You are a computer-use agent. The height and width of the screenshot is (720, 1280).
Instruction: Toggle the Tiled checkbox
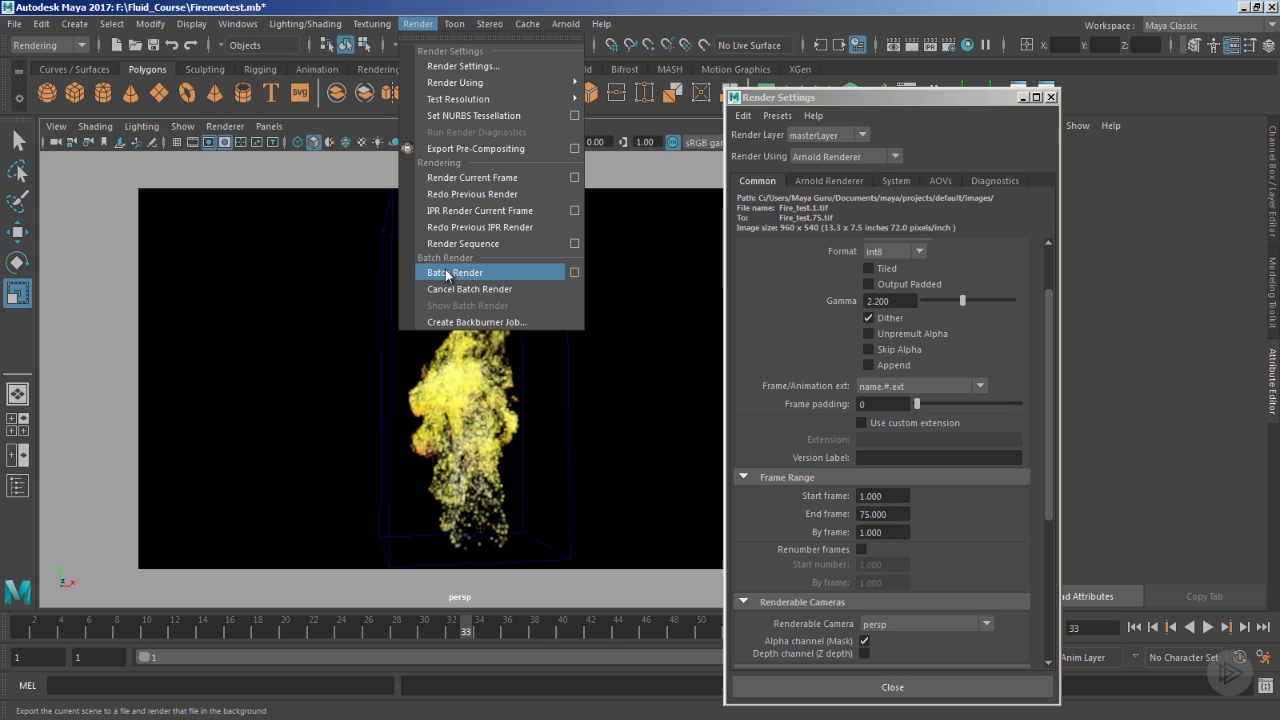pyautogui.click(x=868, y=268)
